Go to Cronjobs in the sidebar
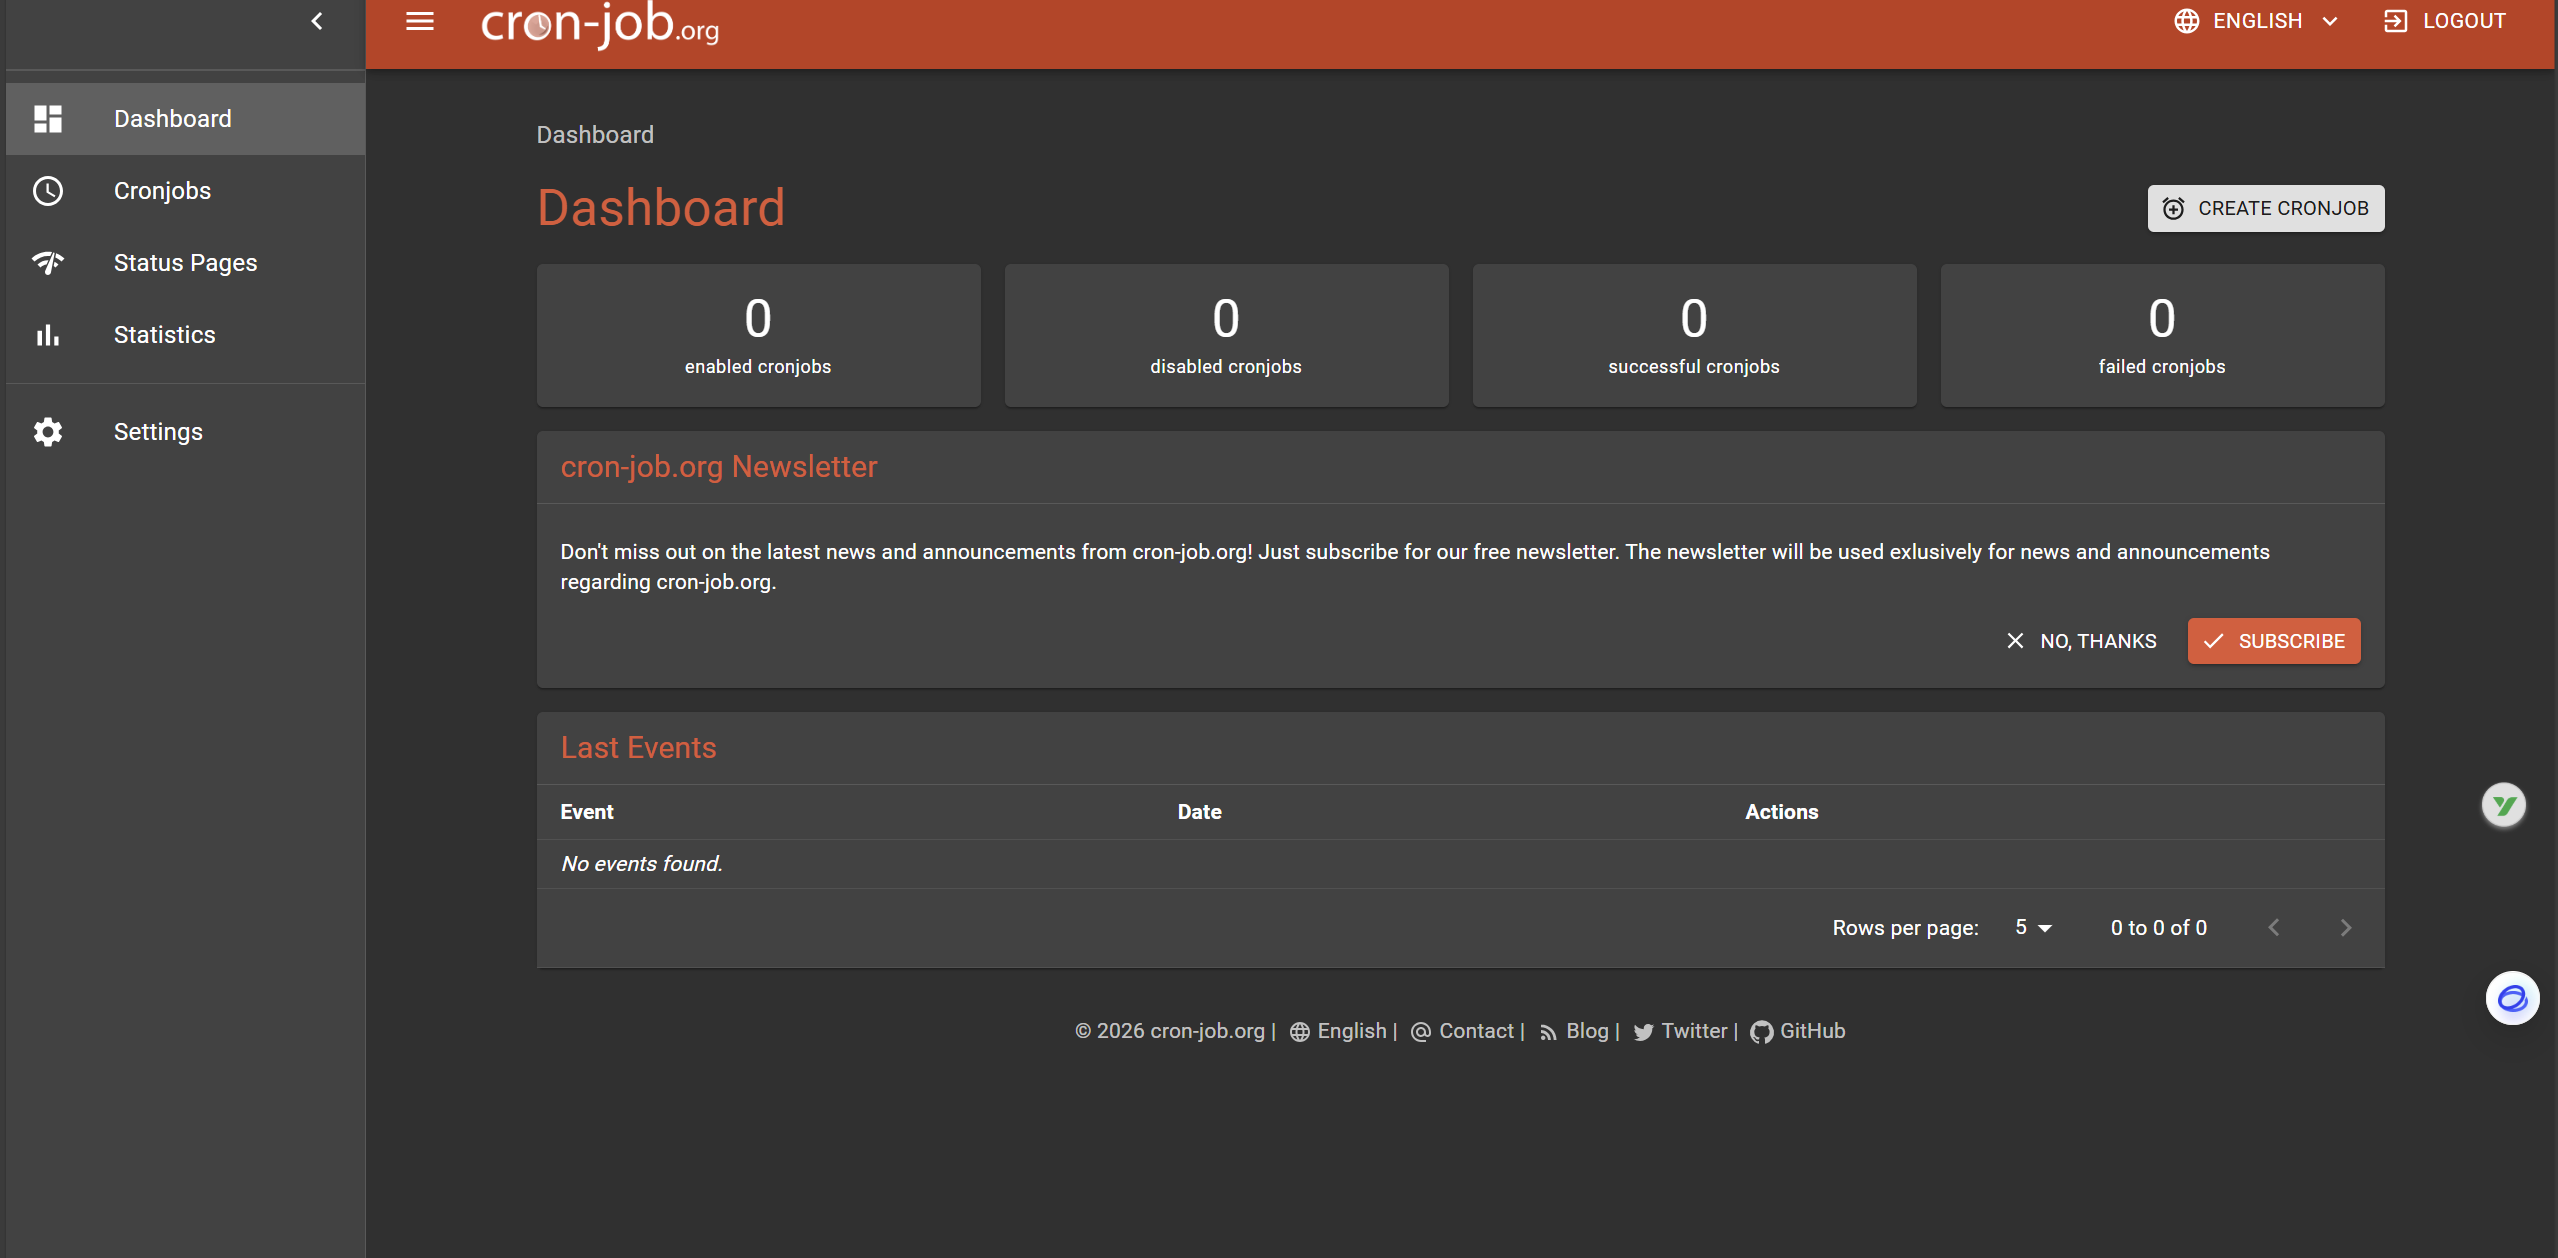Viewport: 2558px width, 1258px height. [x=186, y=191]
